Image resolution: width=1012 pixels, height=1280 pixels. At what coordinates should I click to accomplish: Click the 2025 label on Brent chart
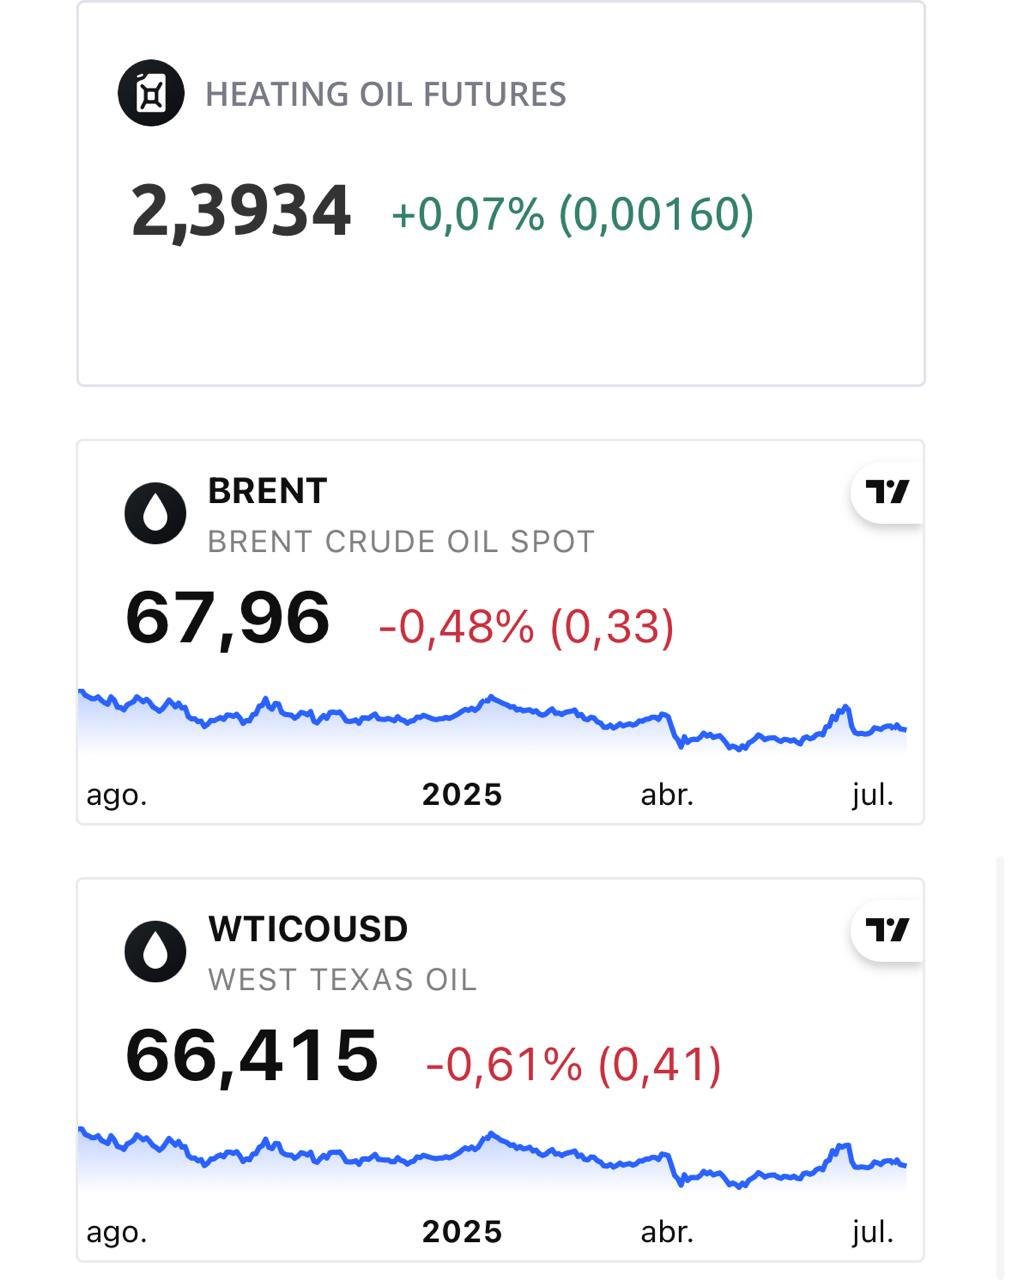tap(462, 795)
